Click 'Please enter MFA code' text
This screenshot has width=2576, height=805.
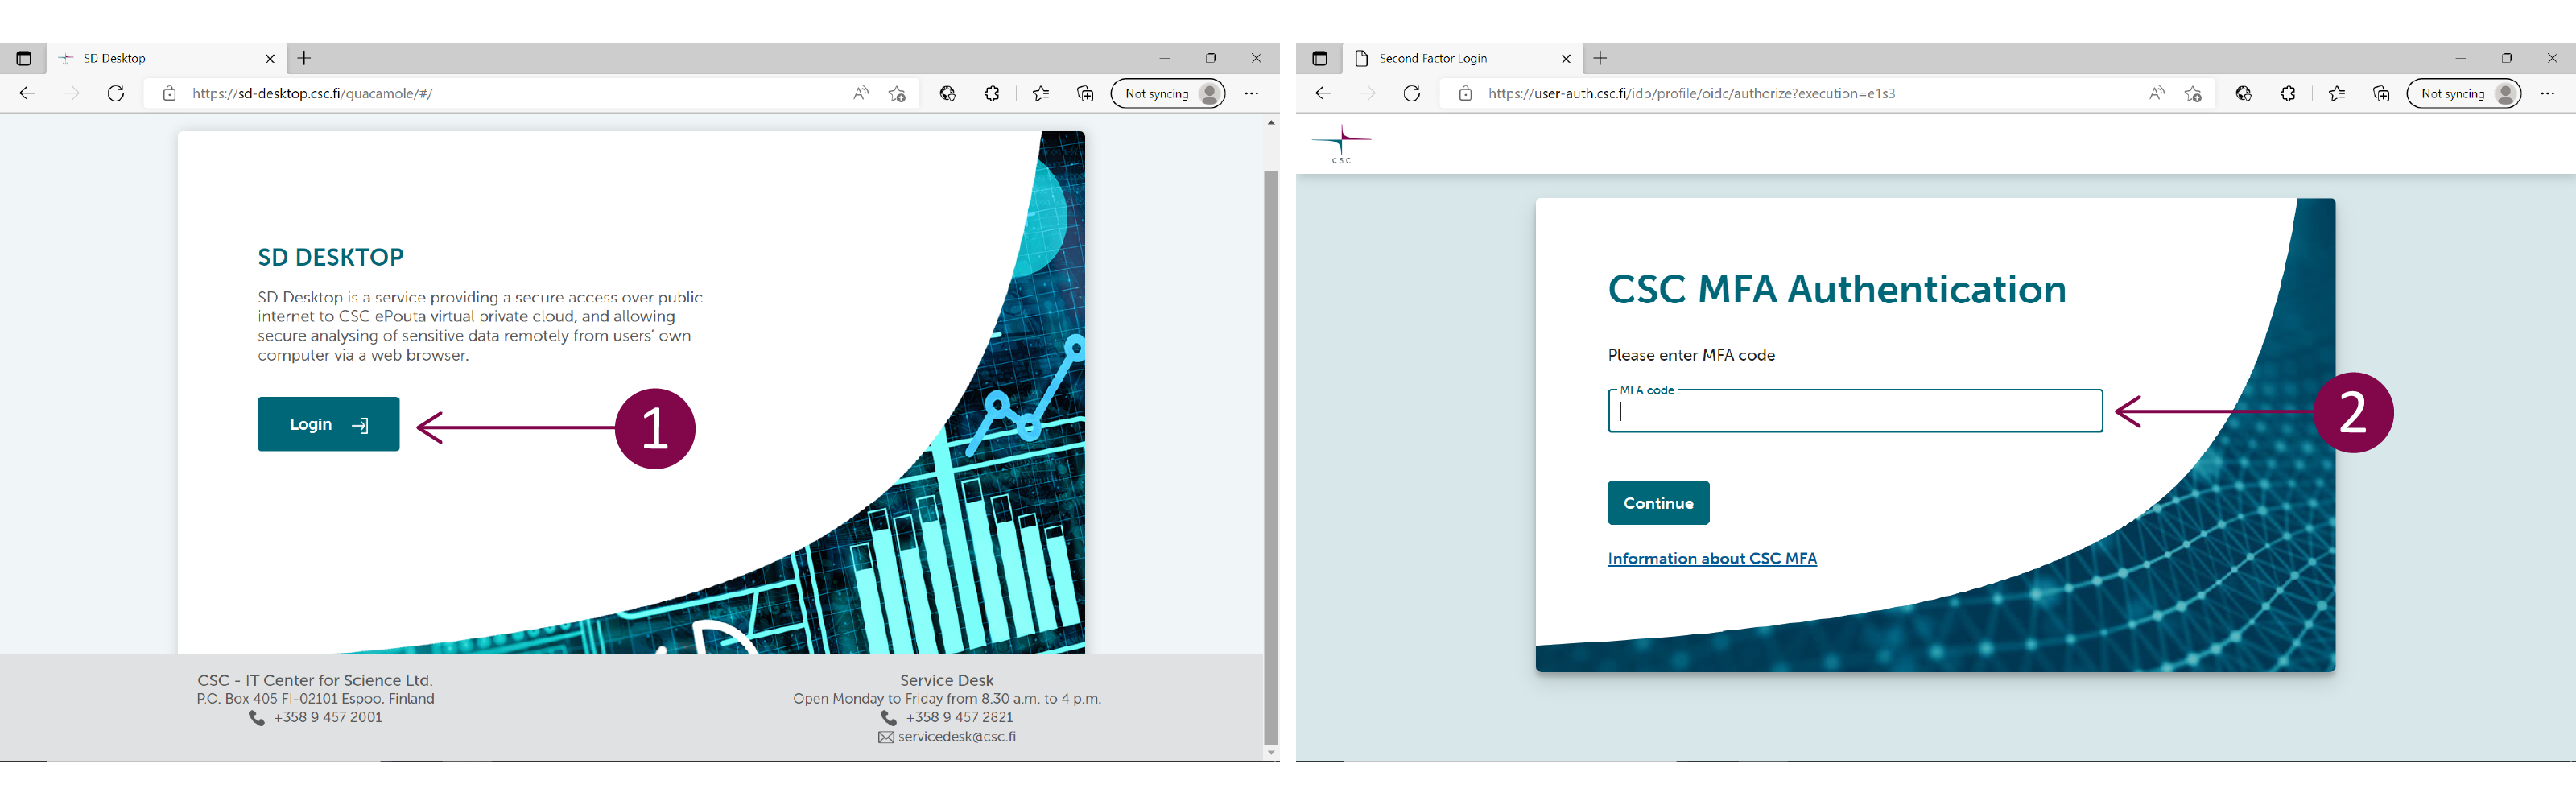[x=1691, y=355]
